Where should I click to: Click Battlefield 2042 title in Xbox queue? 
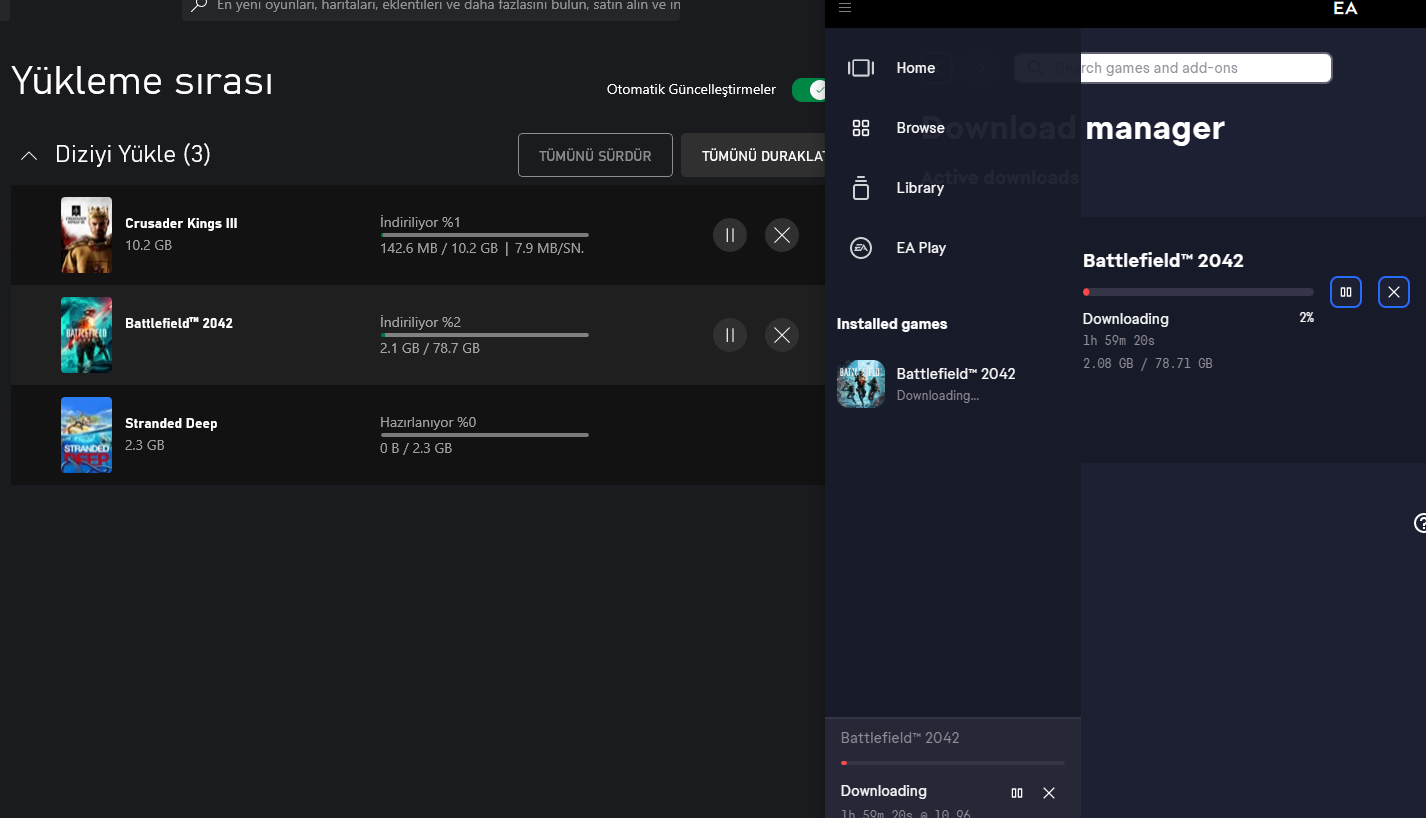point(179,323)
